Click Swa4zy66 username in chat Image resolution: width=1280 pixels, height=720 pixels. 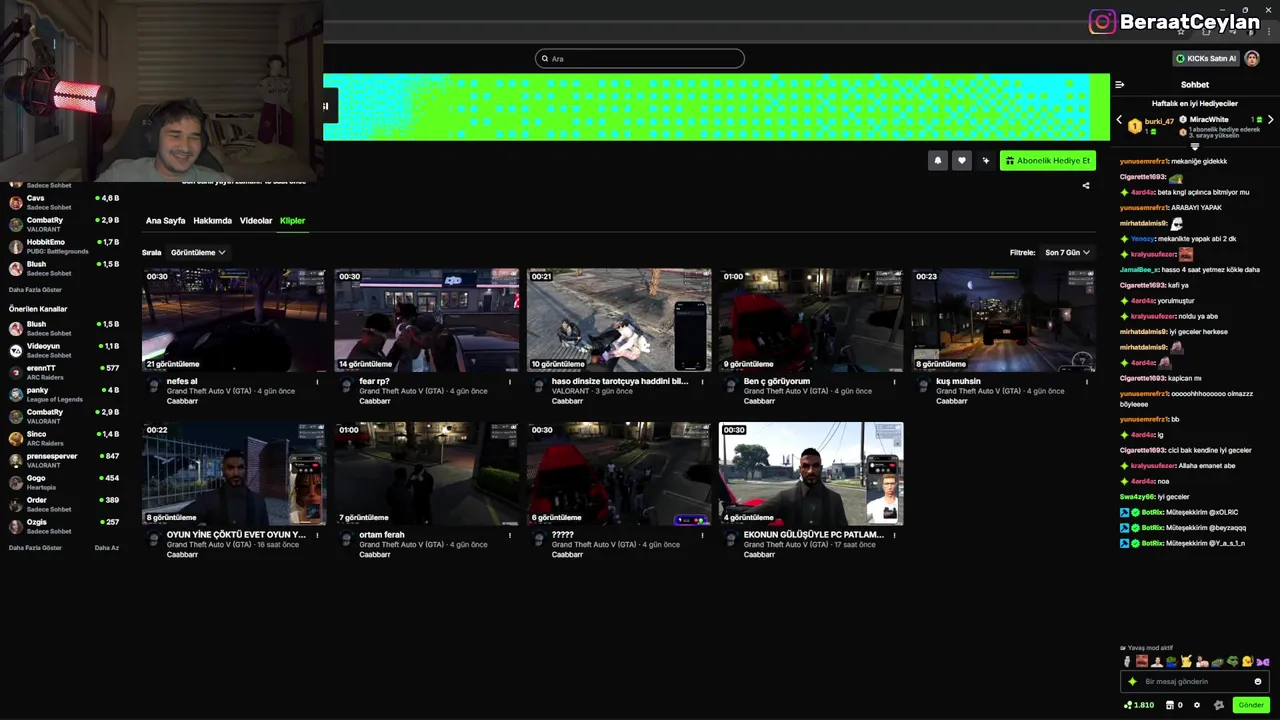(1139, 497)
